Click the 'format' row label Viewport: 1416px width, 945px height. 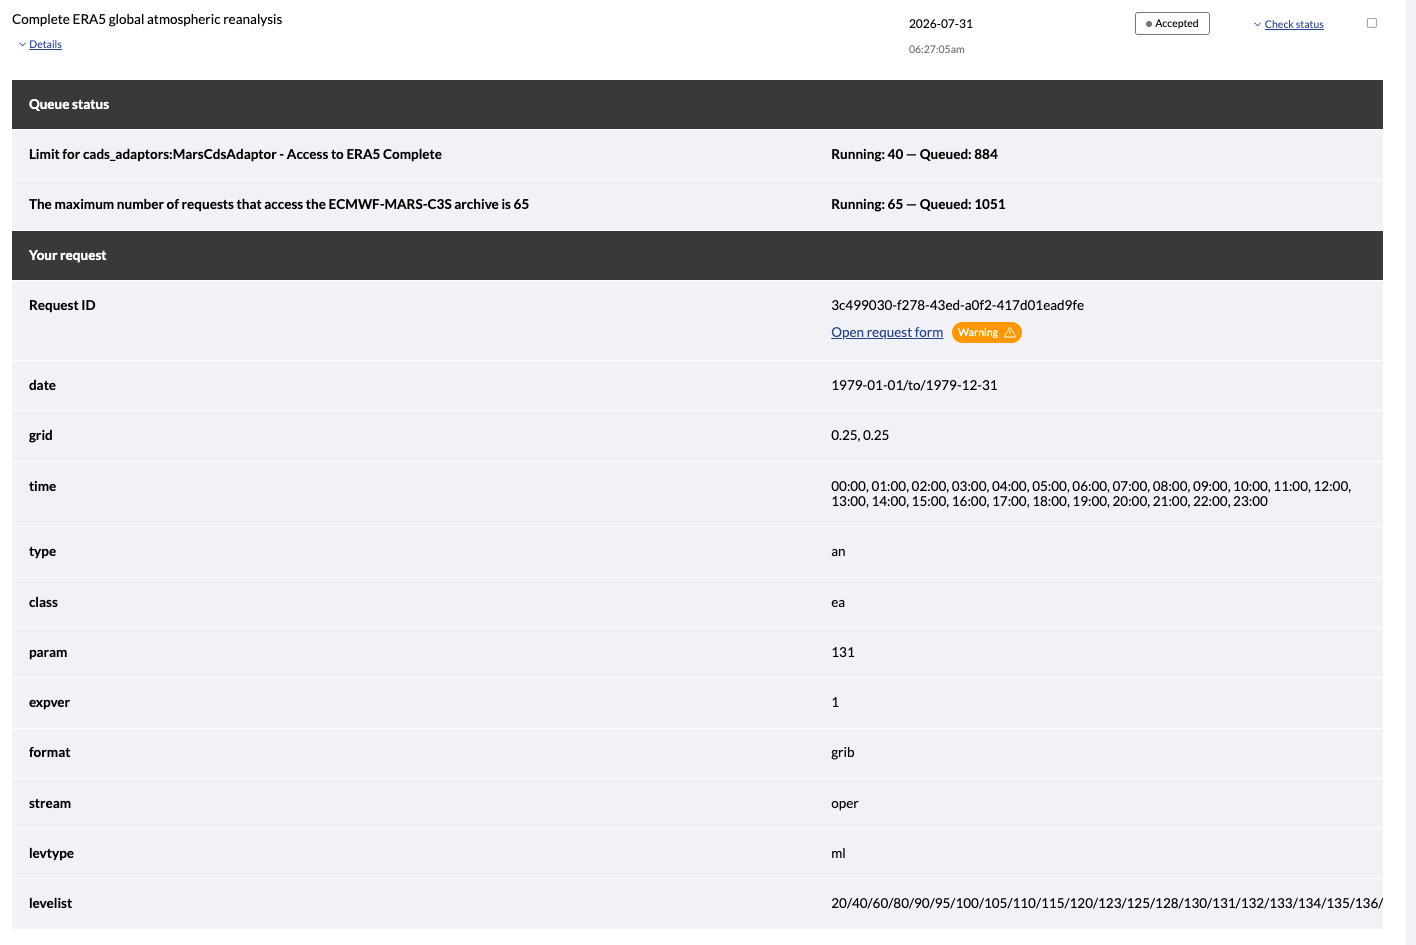50,752
